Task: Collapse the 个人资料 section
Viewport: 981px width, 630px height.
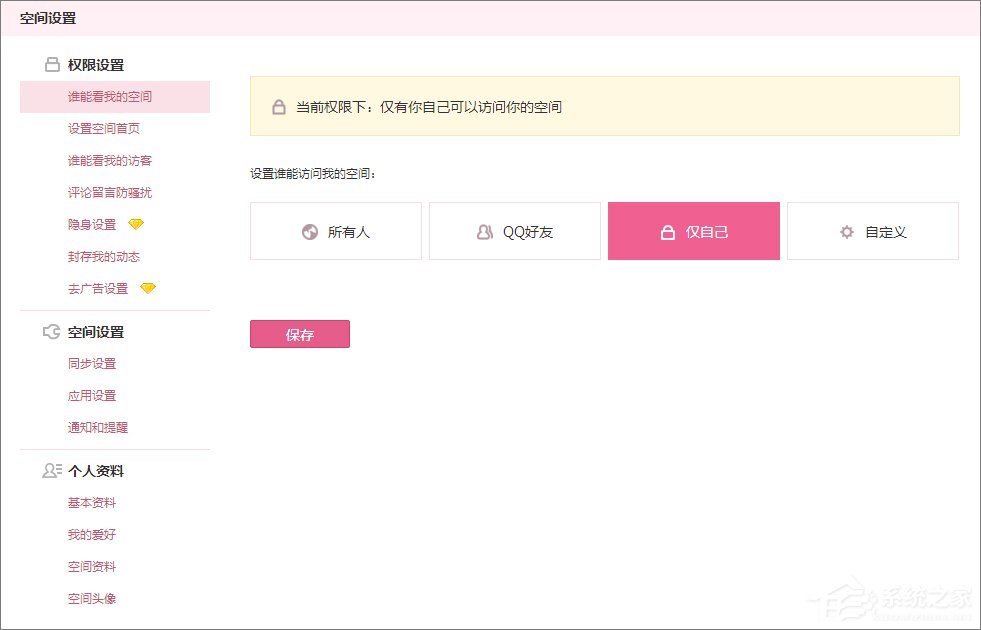Action: tap(97, 470)
